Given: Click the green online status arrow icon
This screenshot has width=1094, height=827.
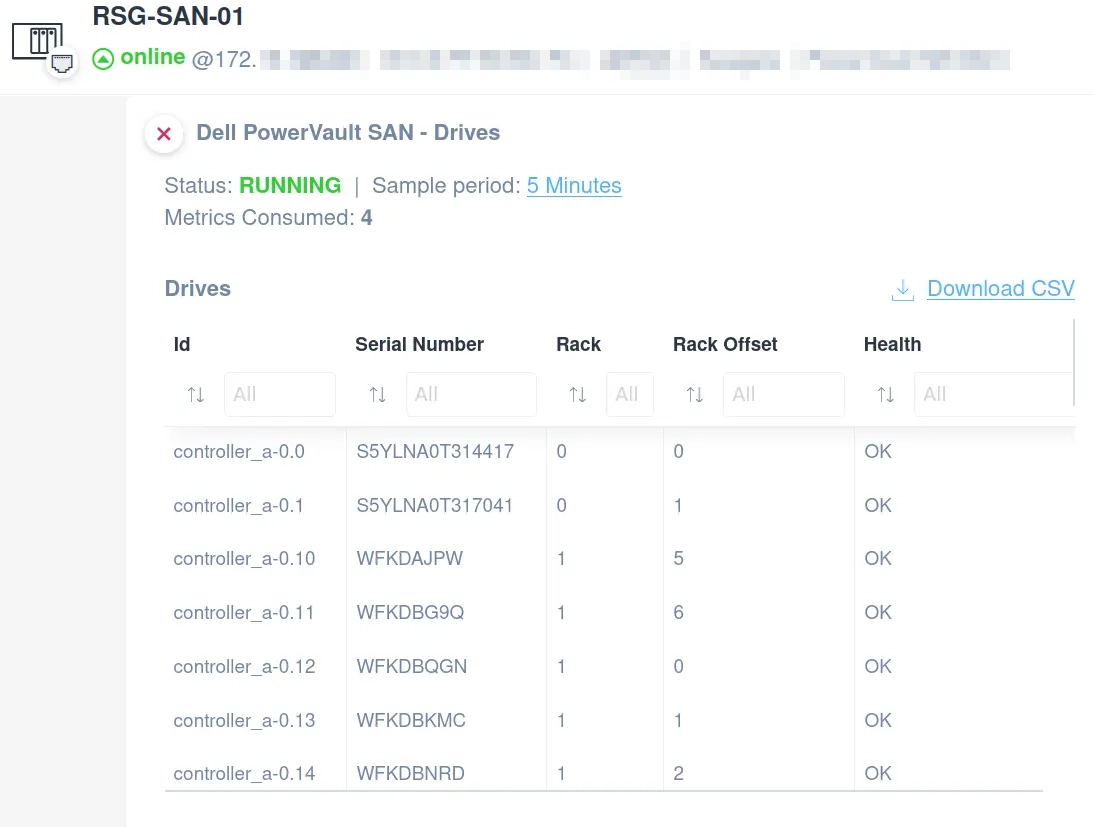Looking at the screenshot, I should pos(101,57).
